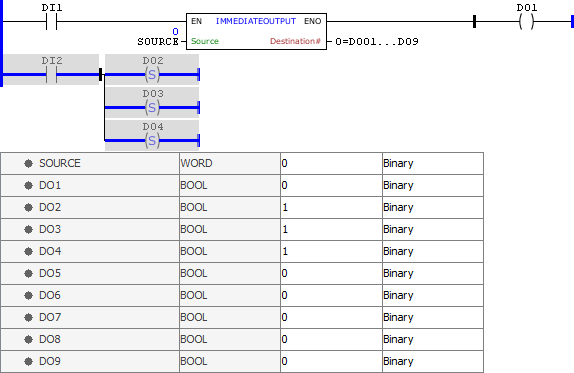This screenshot has width=574, height=373.
Task: Click the Source pin inside the block
Action: [x=205, y=41]
